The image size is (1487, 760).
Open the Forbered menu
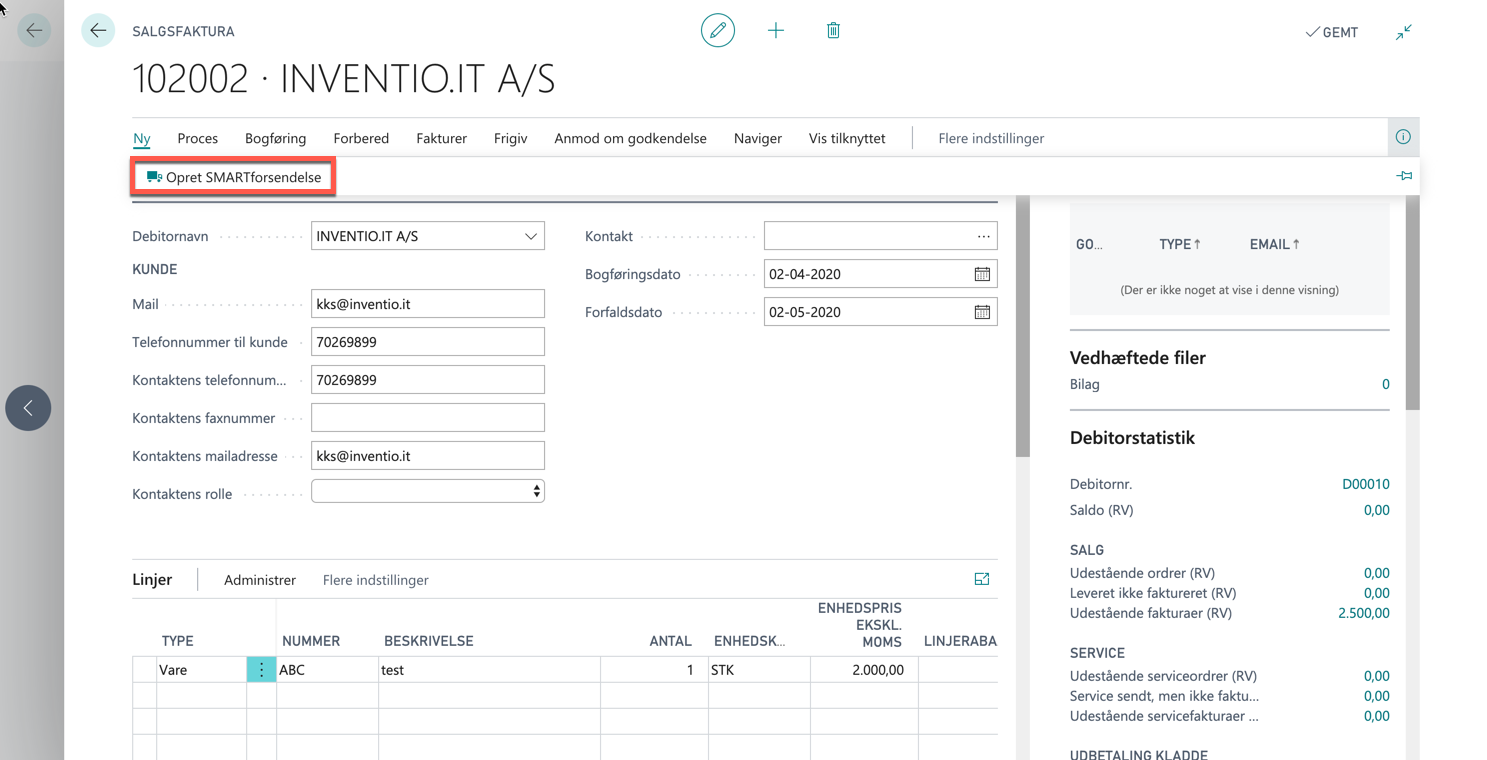[x=361, y=138]
